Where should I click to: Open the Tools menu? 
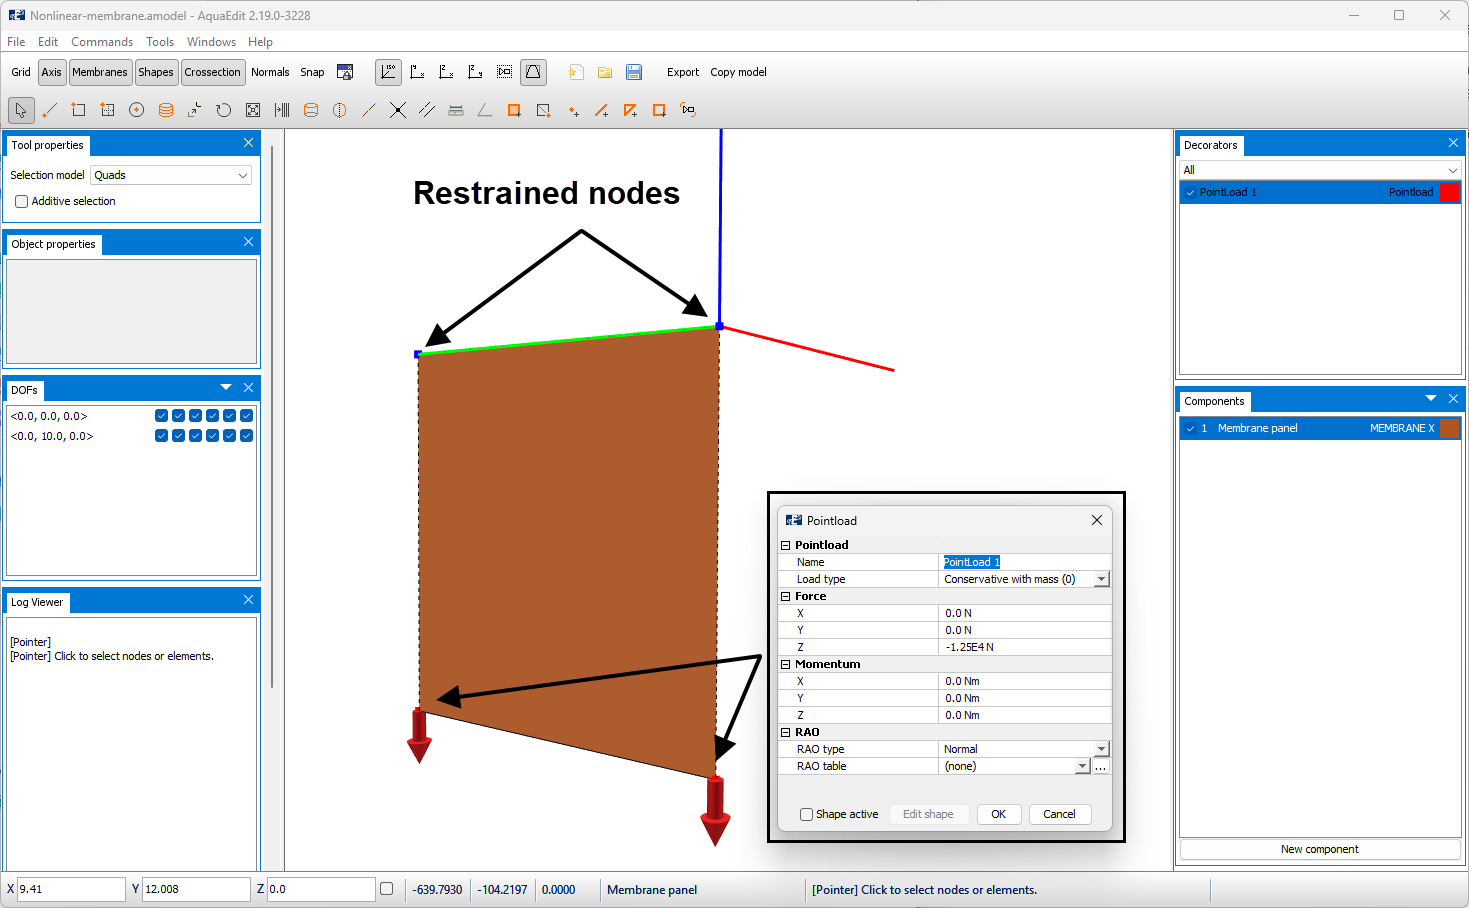160,42
